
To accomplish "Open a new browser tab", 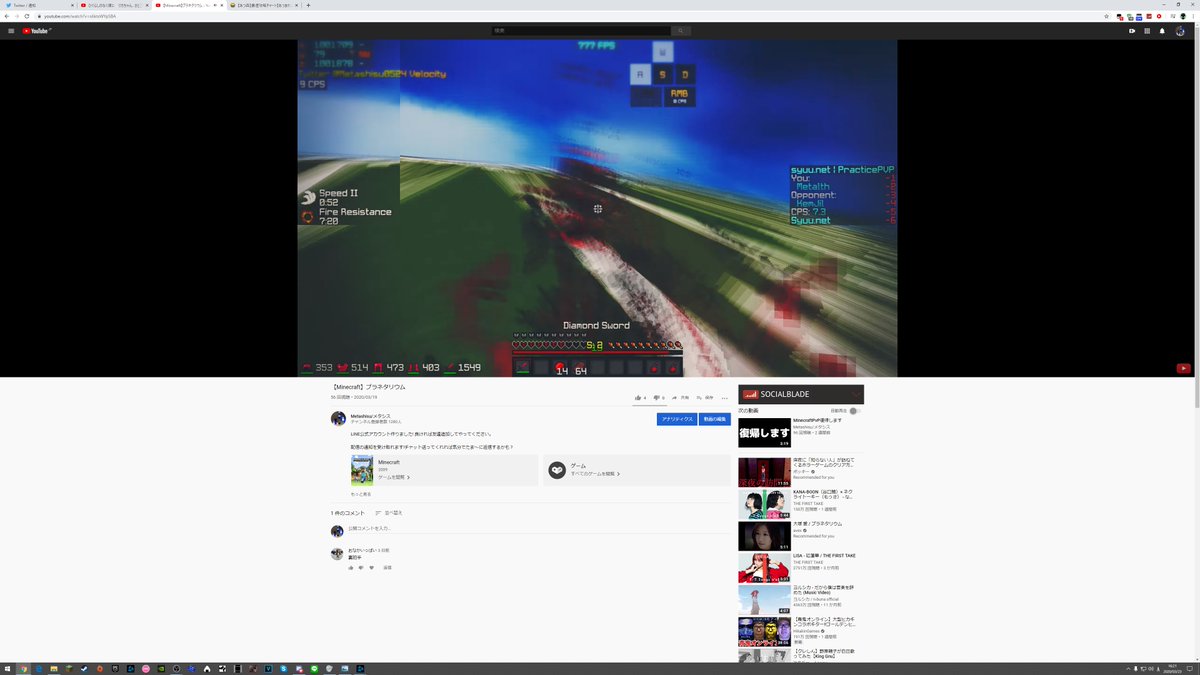I will [x=308, y=5].
